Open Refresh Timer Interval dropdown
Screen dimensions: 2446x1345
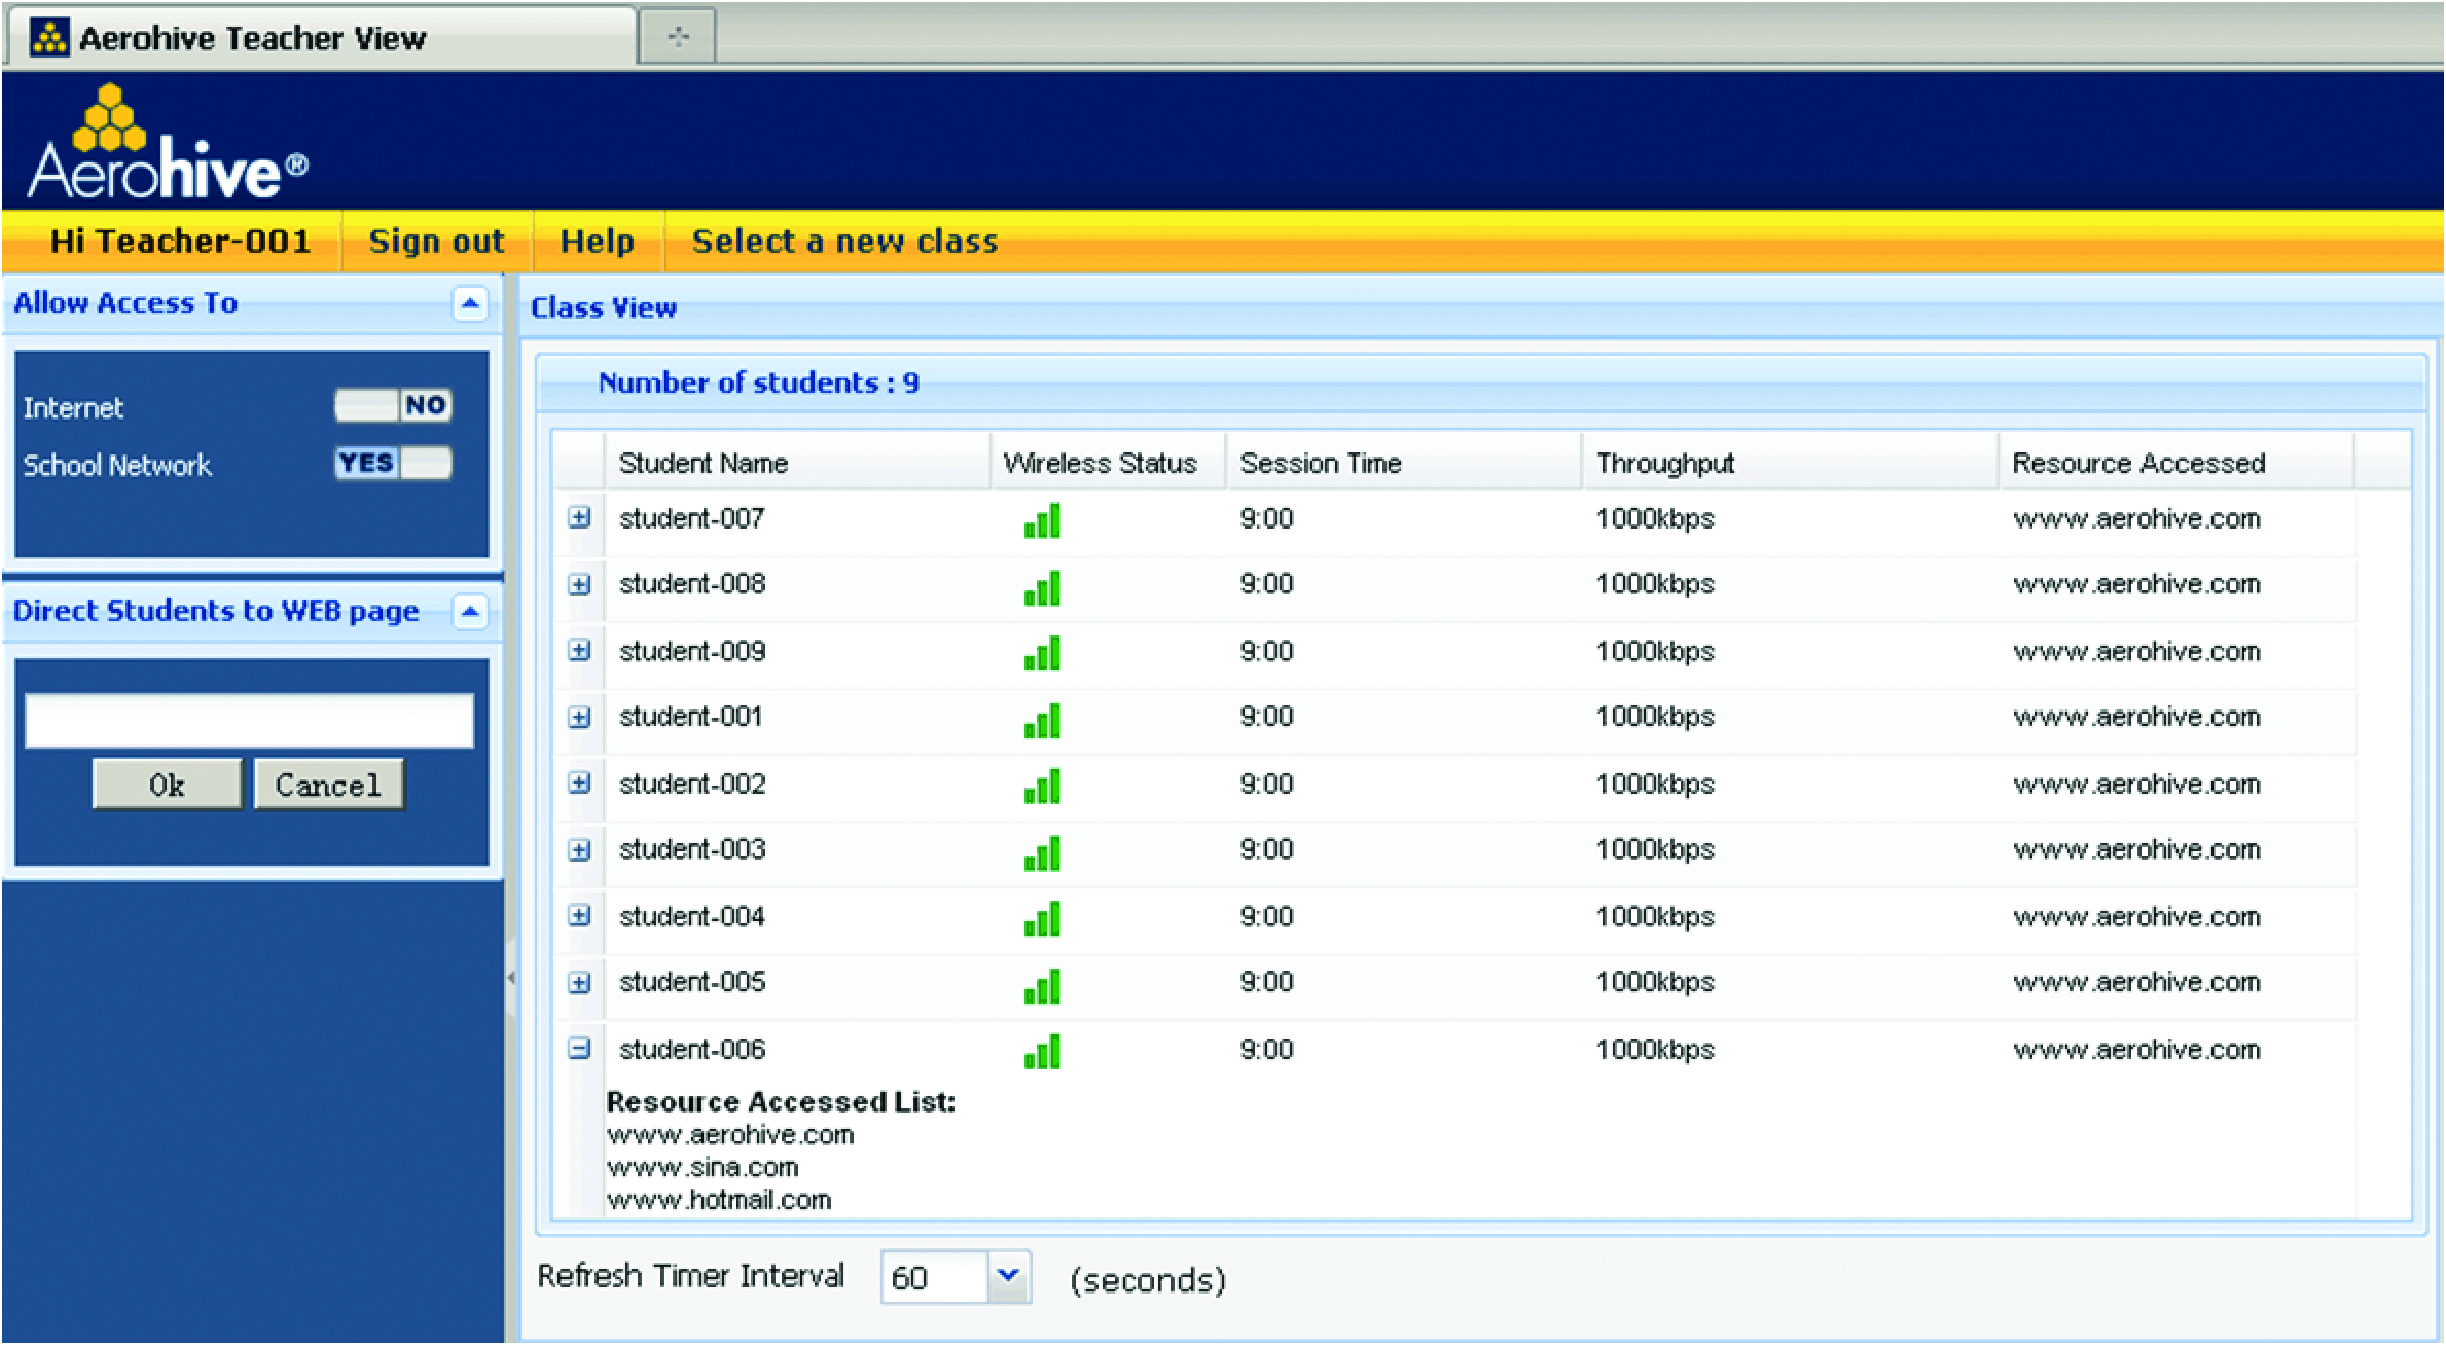coord(1008,1276)
